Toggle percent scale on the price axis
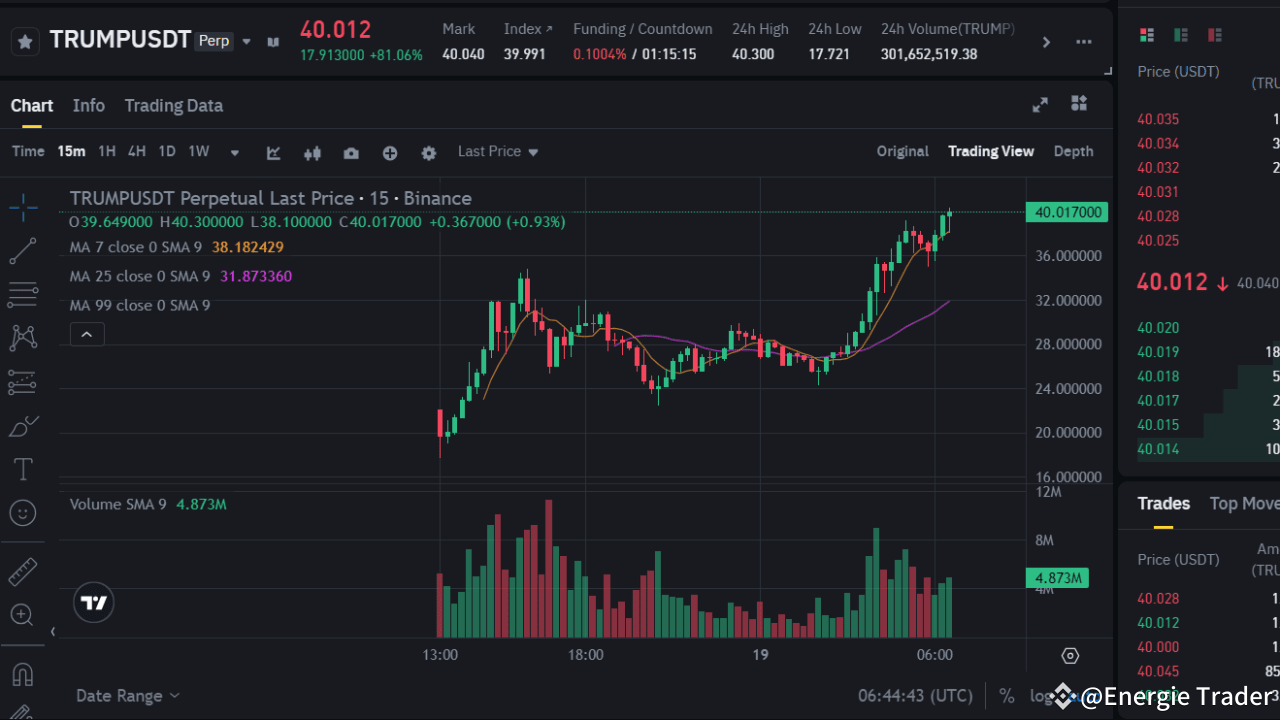This screenshot has height=720, width=1280. pyautogui.click(x=1007, y=696)
